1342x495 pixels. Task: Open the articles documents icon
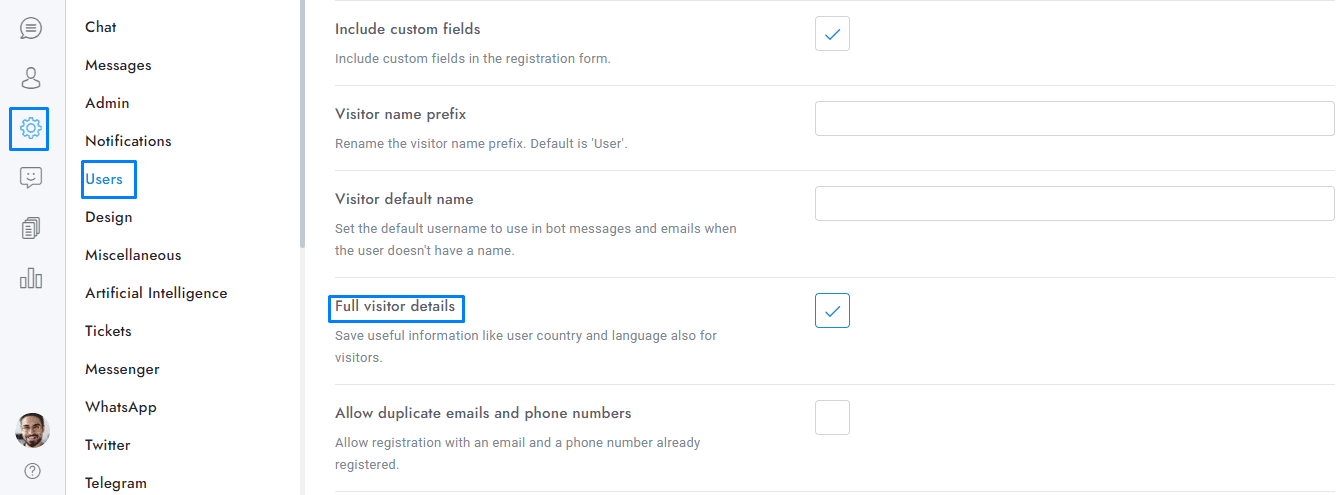31,228
